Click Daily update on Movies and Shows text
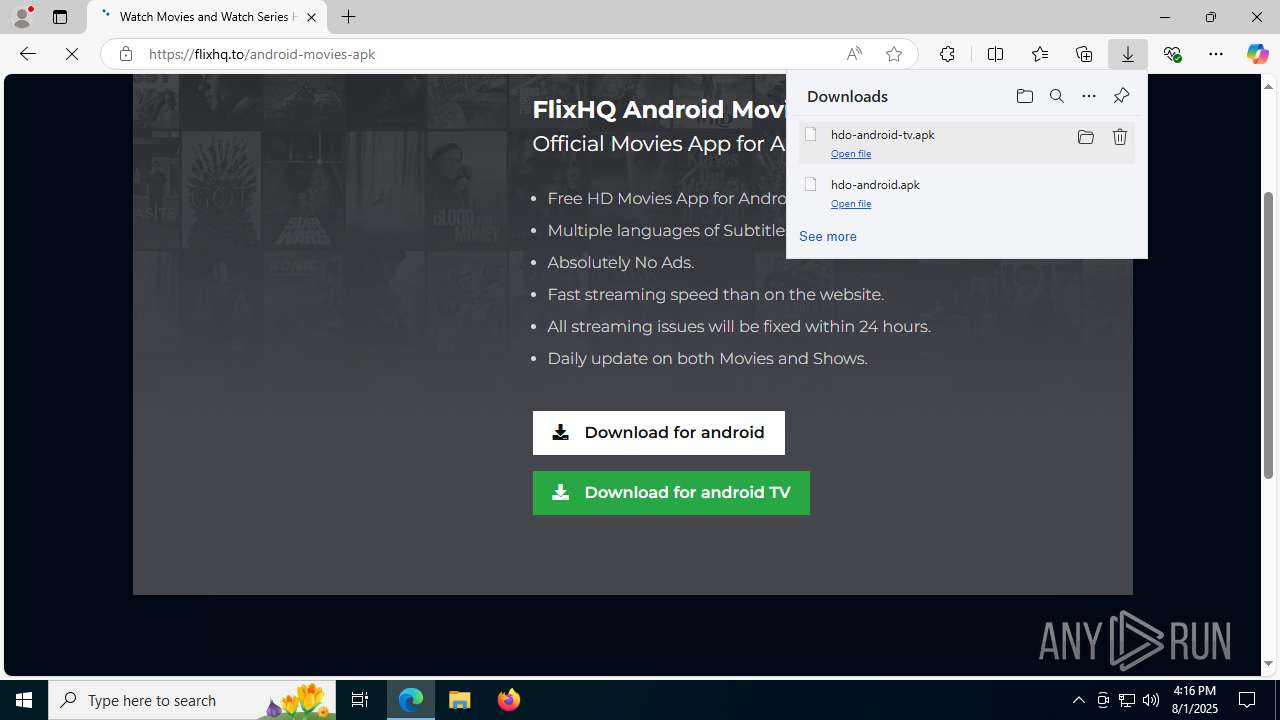 click(707, 359)
